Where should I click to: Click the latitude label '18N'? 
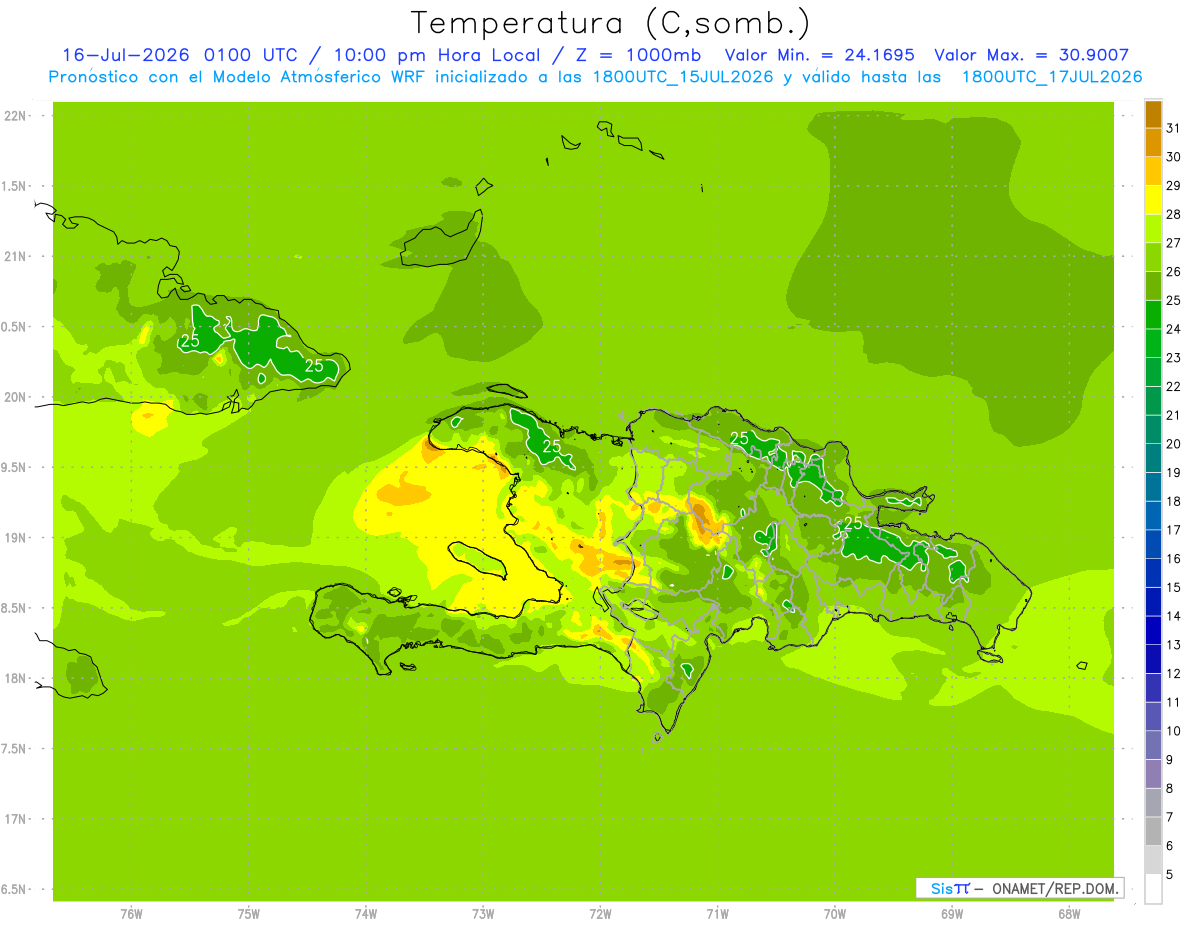(17, 679)
